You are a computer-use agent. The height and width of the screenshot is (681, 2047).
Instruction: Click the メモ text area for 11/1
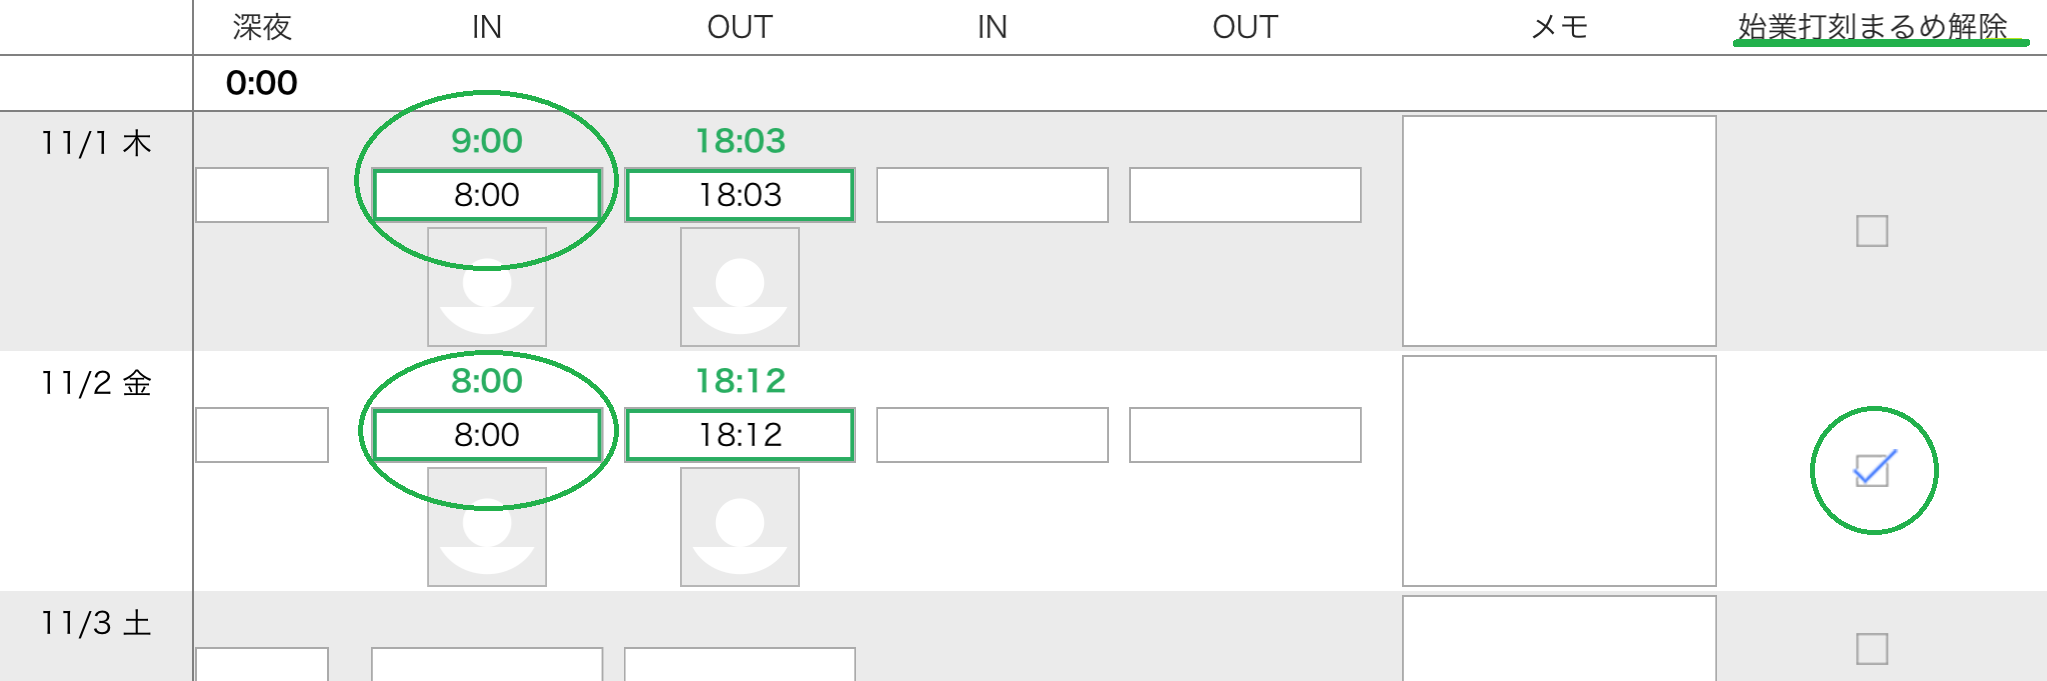pos(1559,231)
